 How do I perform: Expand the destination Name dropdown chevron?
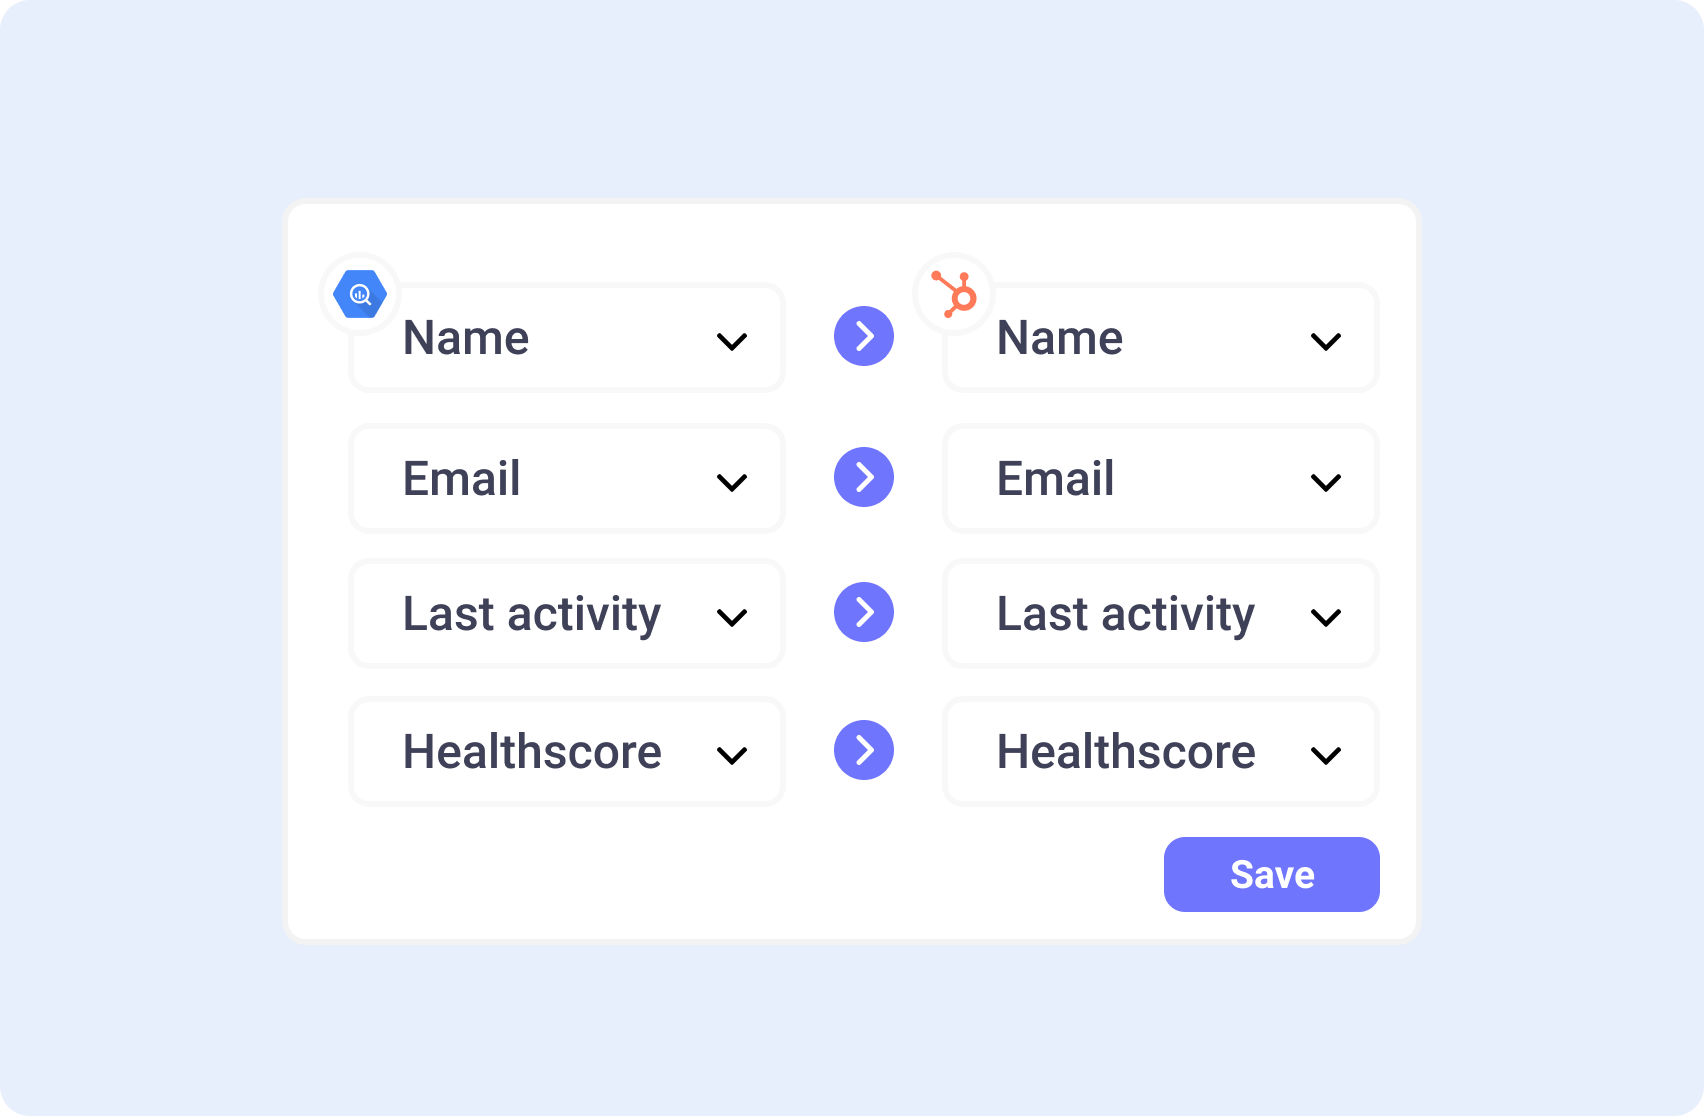[x=1326, y=342]
